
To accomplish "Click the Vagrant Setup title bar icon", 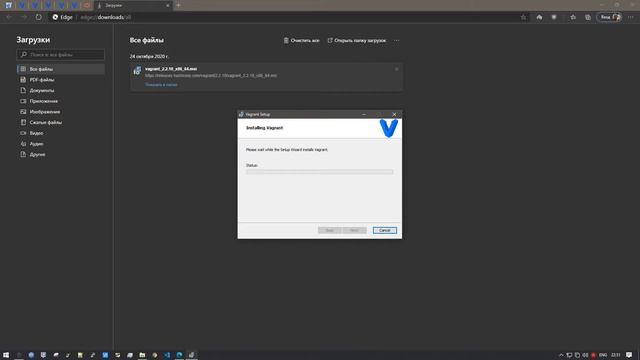I will (241, 114).
